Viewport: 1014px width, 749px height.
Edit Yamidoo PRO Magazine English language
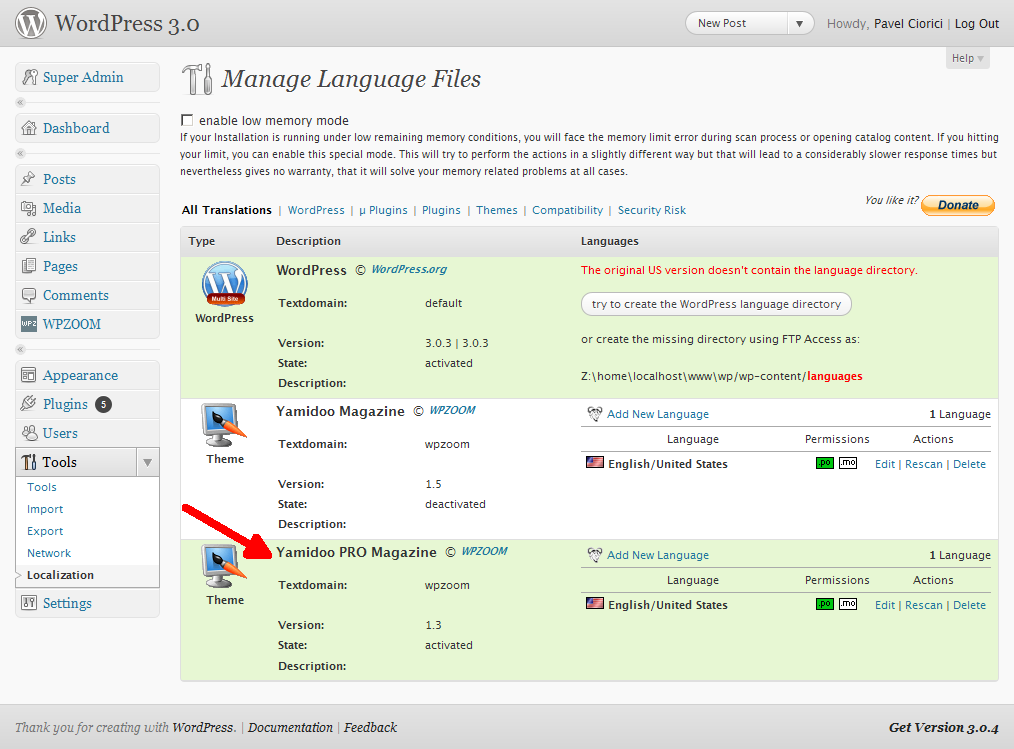coord(885,605)
